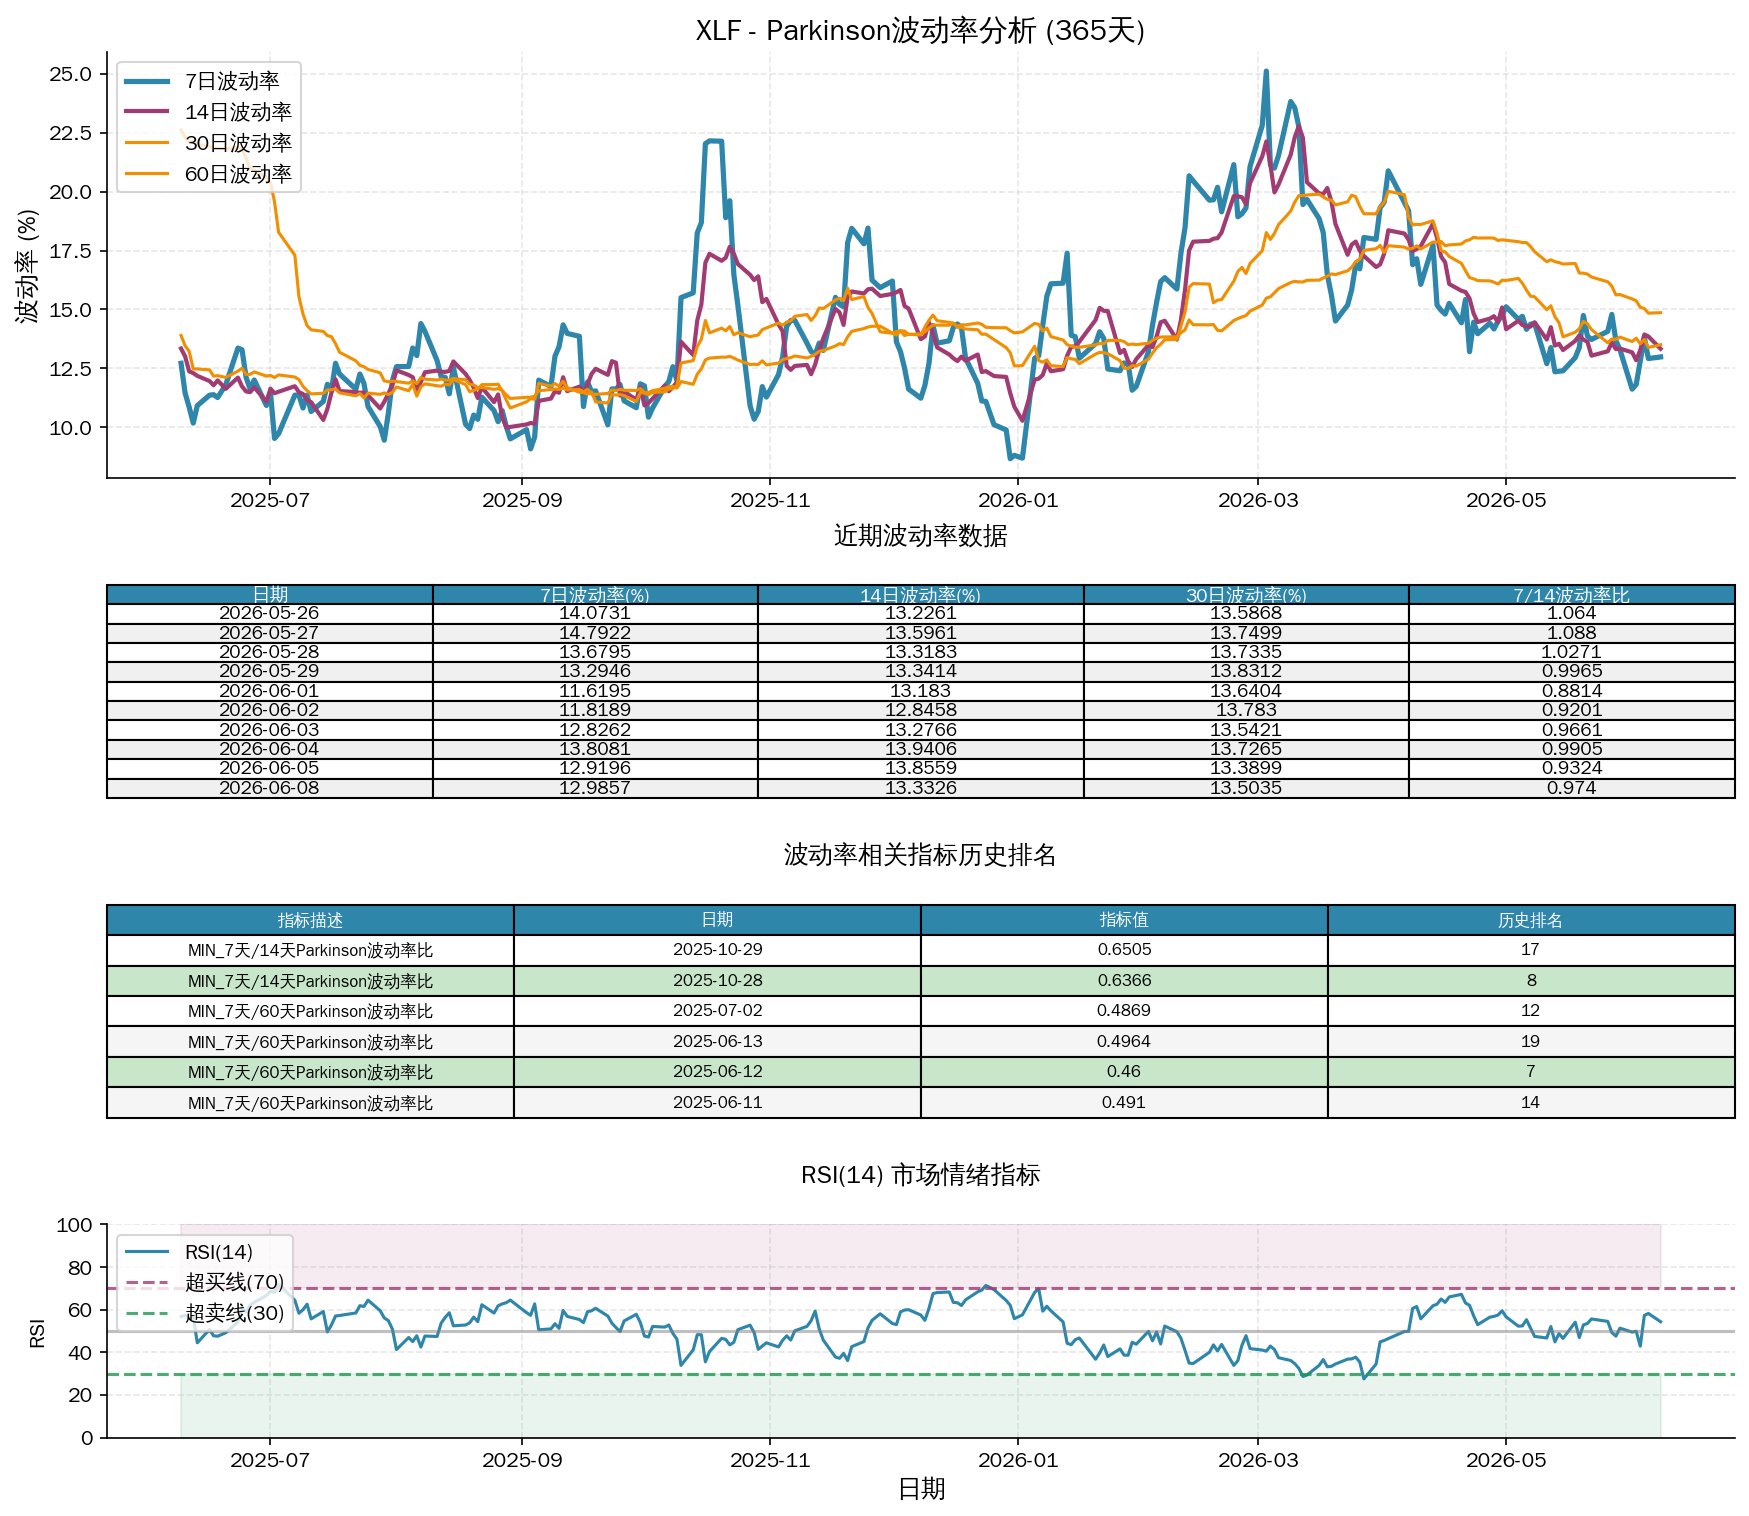Click 2026-05 on the RSI chart x-axis
The image size is (1749, 1516).
1506,1460
